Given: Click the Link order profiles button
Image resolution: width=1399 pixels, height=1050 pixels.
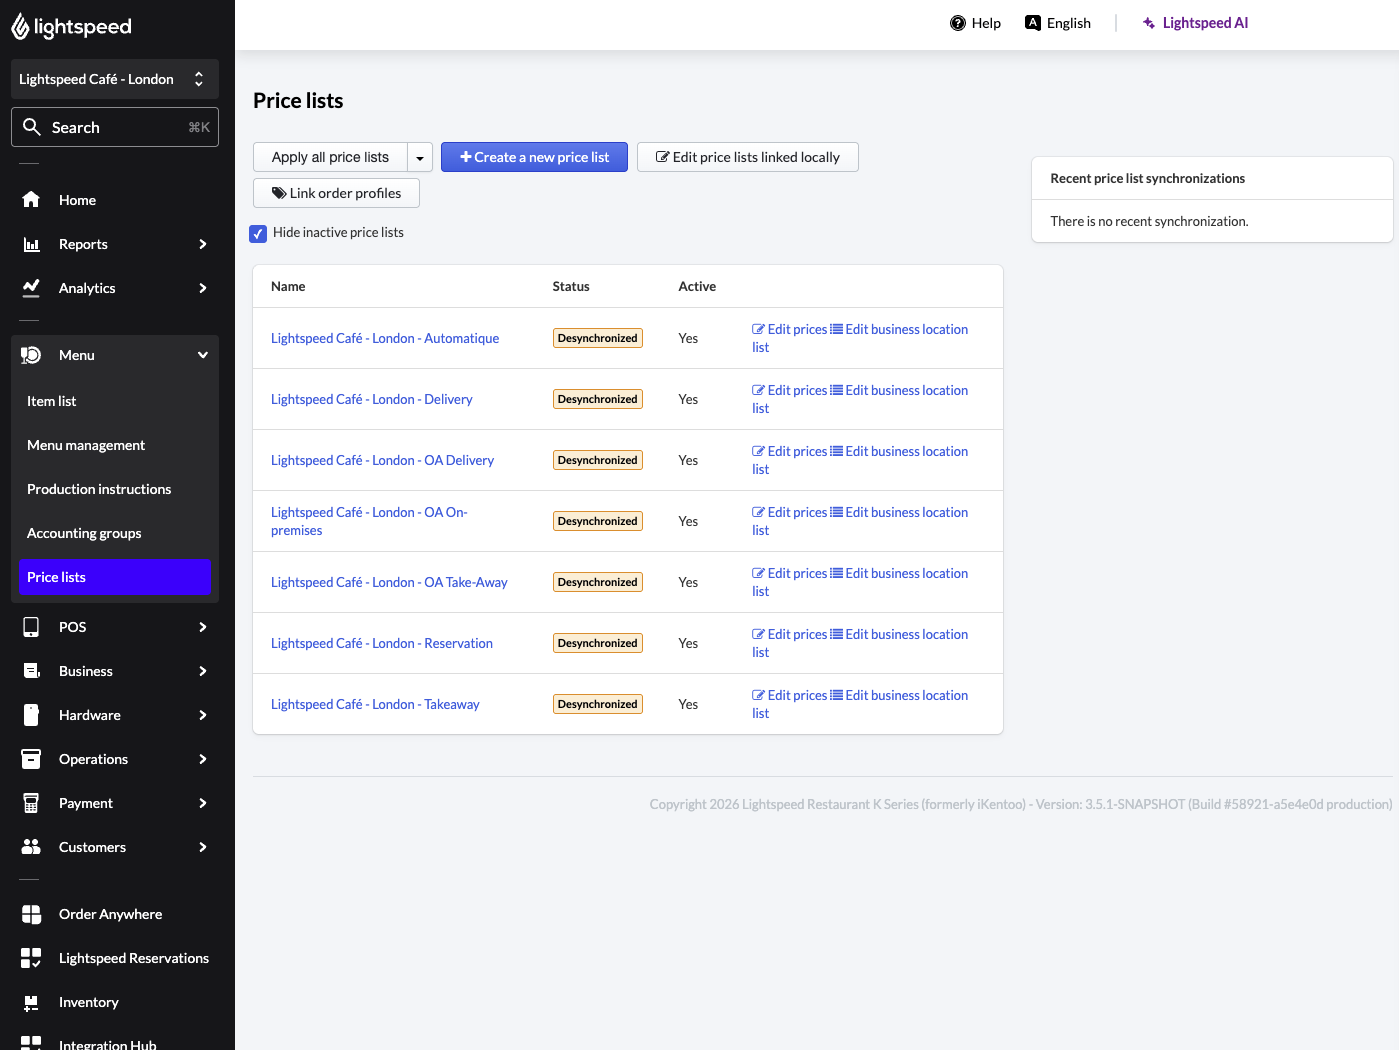Looking at the screenshot, I should click(336, 193).
